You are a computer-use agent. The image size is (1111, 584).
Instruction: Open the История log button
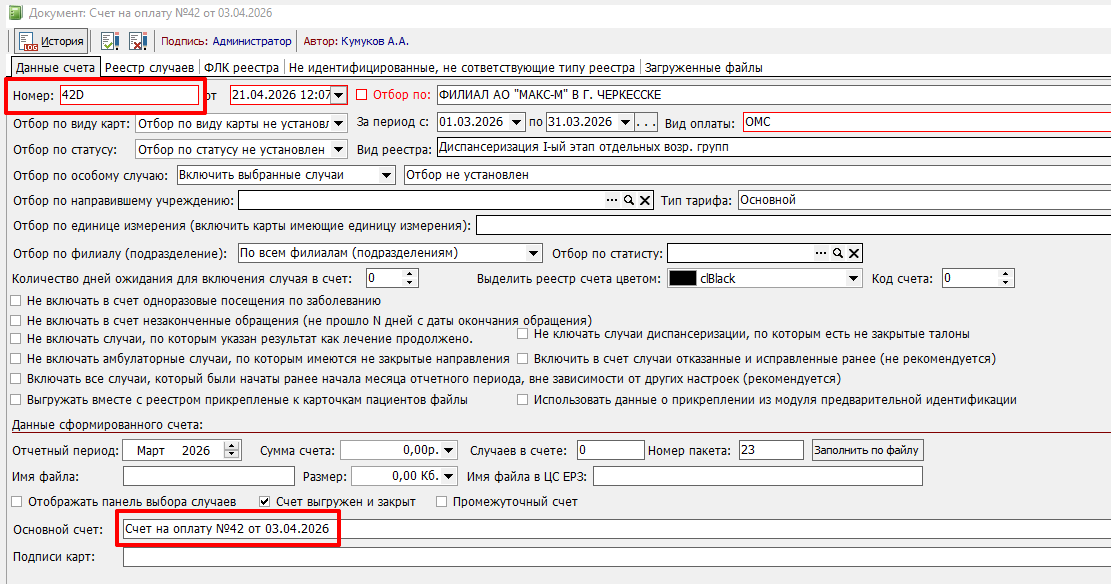[52, 41]
